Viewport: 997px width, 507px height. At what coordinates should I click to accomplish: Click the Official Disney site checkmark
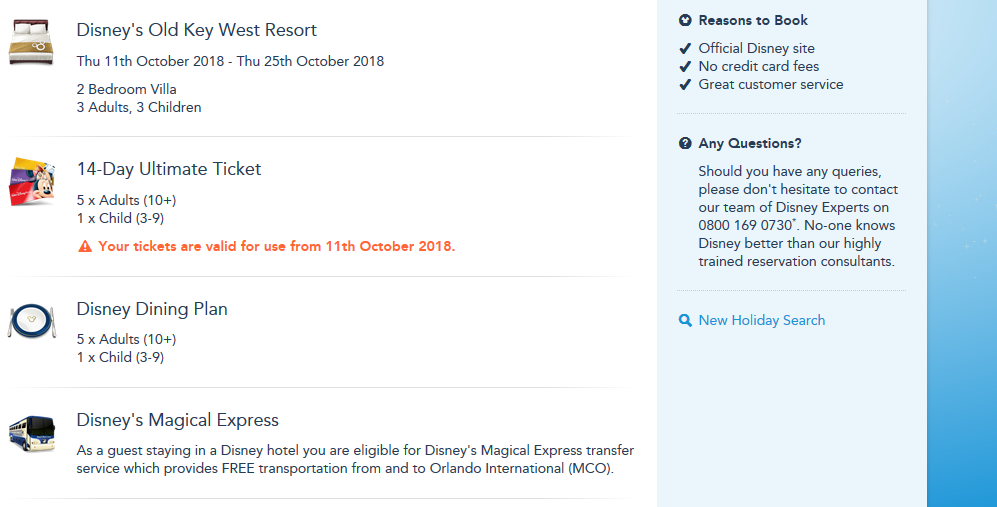(x=685, y=49)
